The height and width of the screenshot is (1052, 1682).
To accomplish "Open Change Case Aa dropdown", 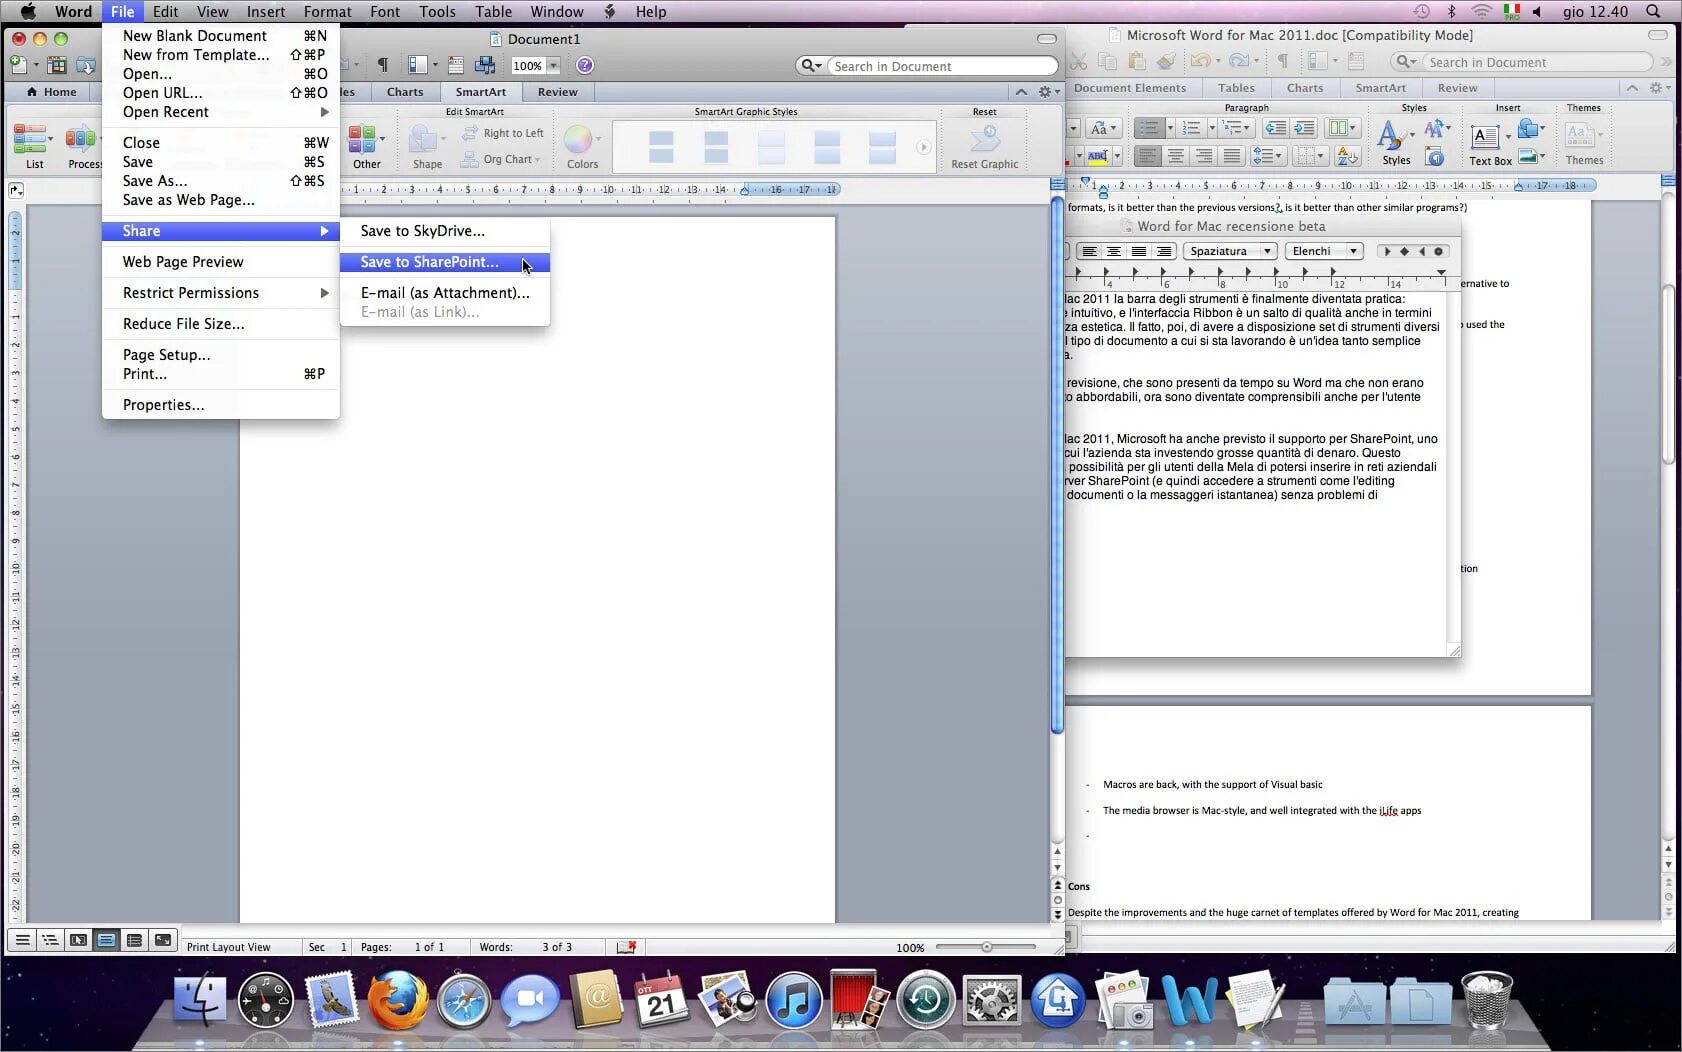I will (x=1103, y=128).
